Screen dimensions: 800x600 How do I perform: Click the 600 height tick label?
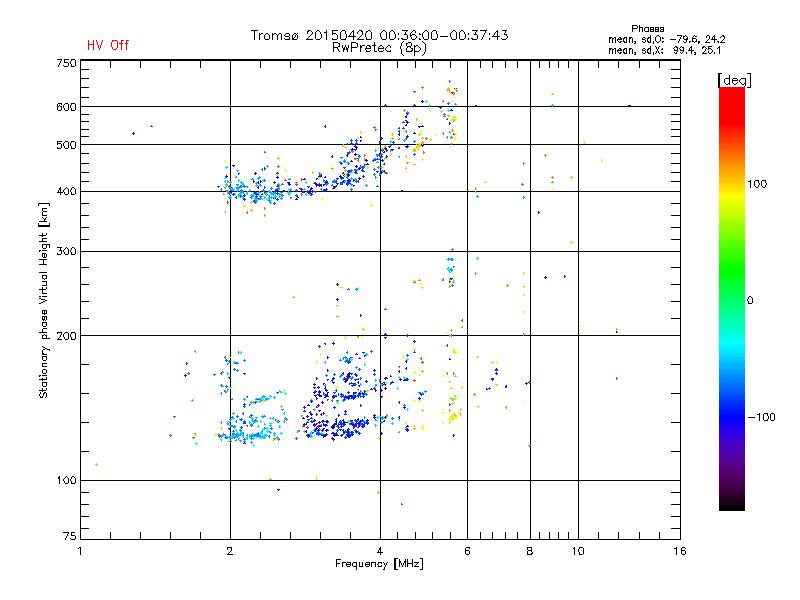[66, 107]
